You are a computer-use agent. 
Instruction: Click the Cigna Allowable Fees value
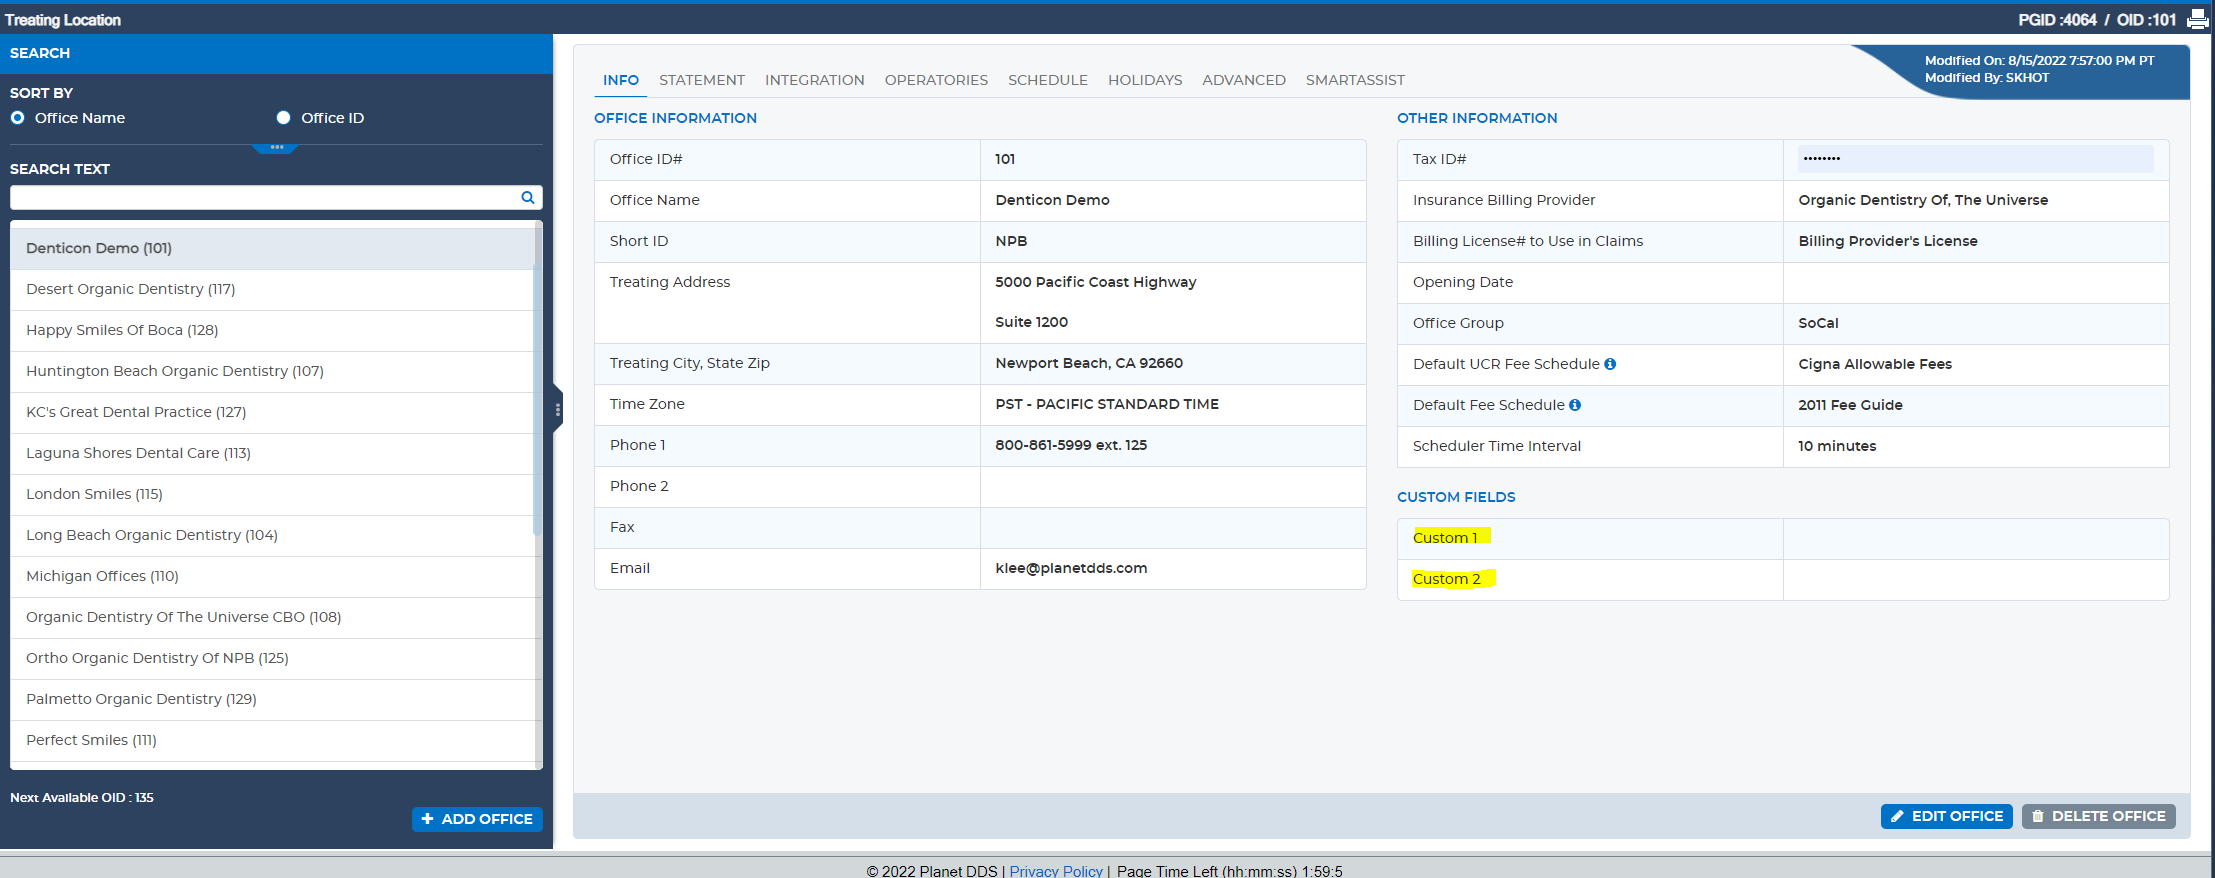click(1875, 364)
